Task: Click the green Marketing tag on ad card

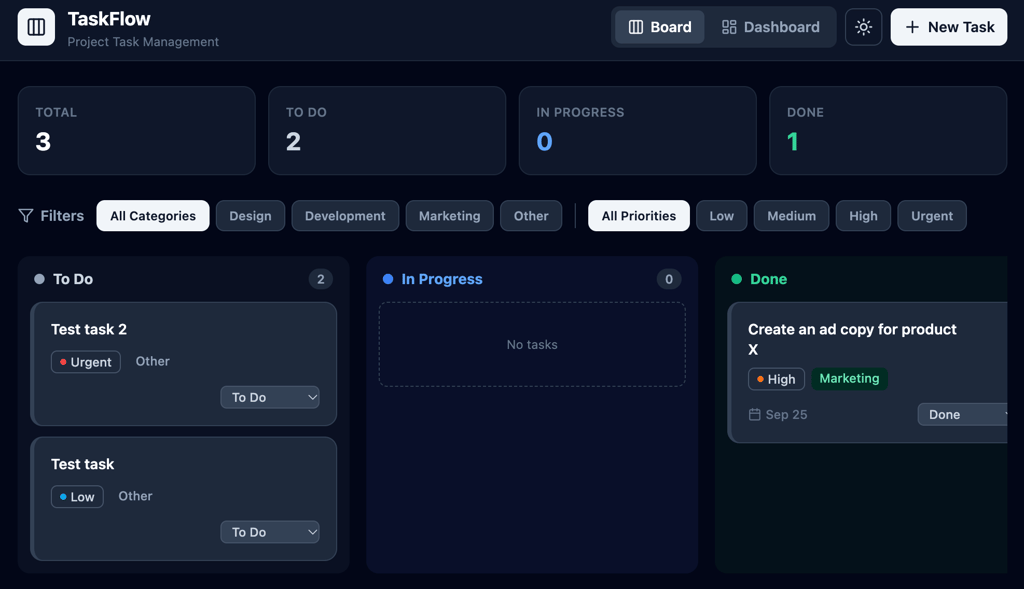Action: point(849,379)
